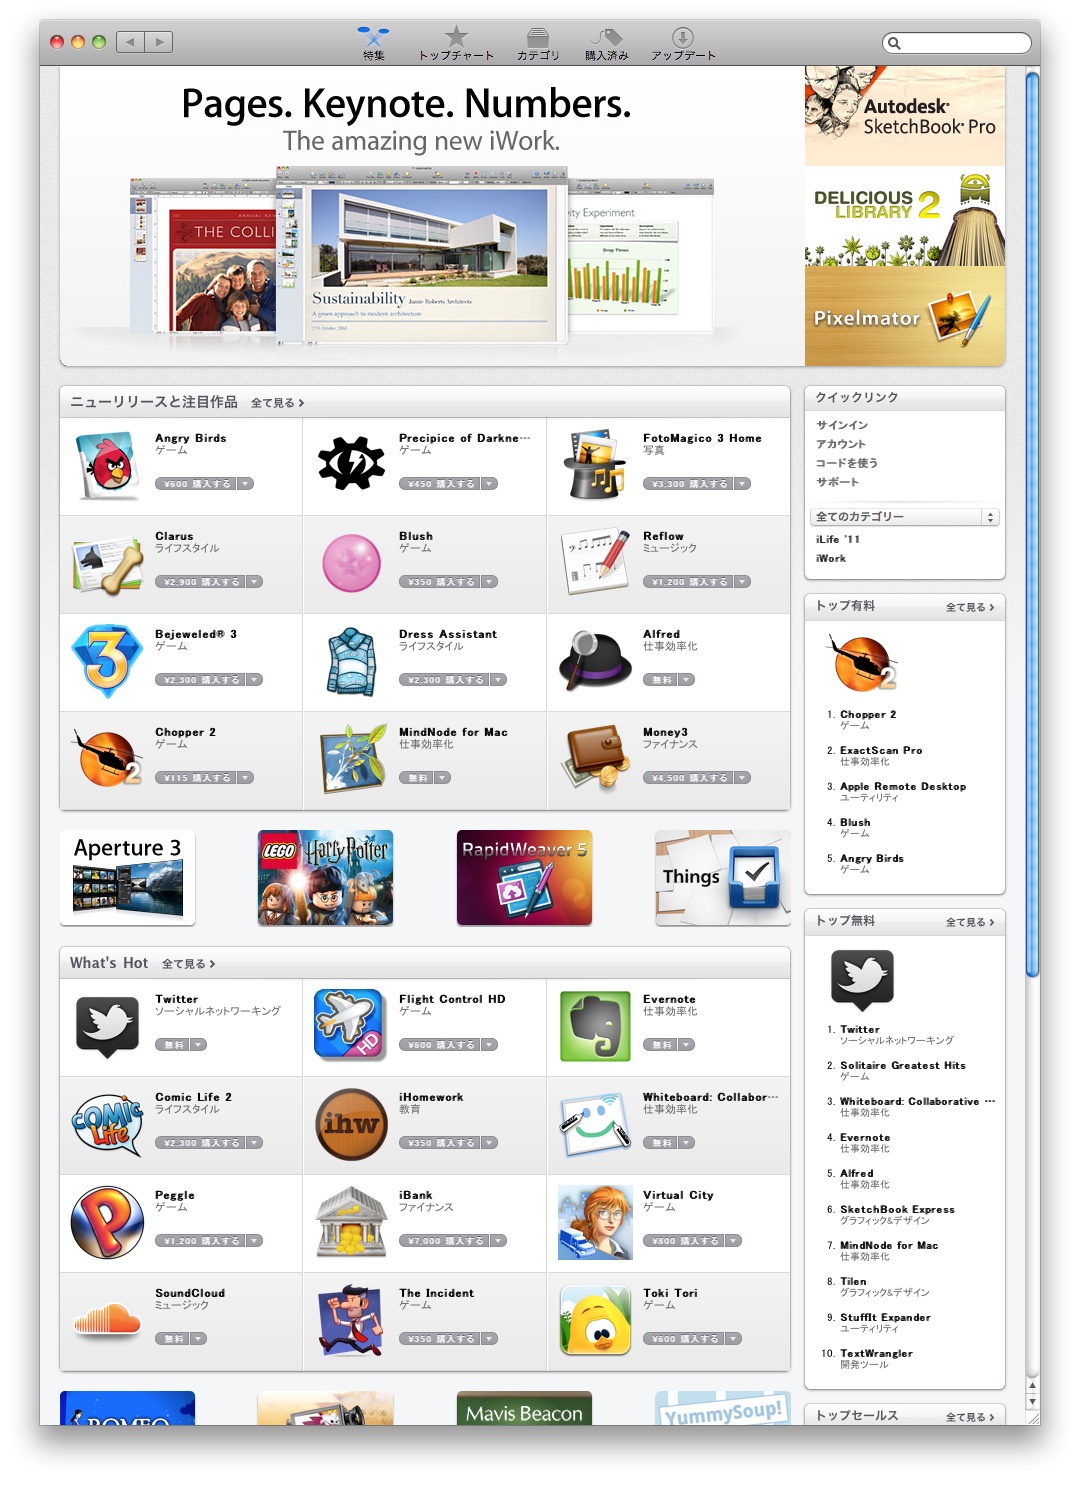This screenshot has width=1080, height=1485.
Task: Expand the arrow beside Angry Birds buy button
Action: coord(246,484)
